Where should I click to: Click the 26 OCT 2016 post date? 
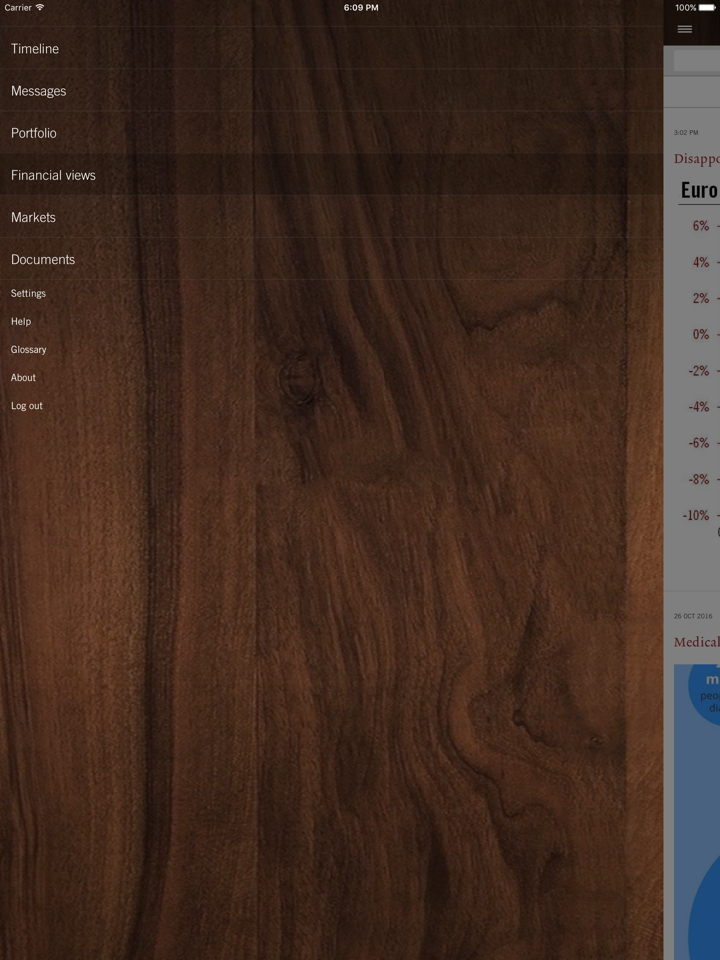[x=692, y=616]
